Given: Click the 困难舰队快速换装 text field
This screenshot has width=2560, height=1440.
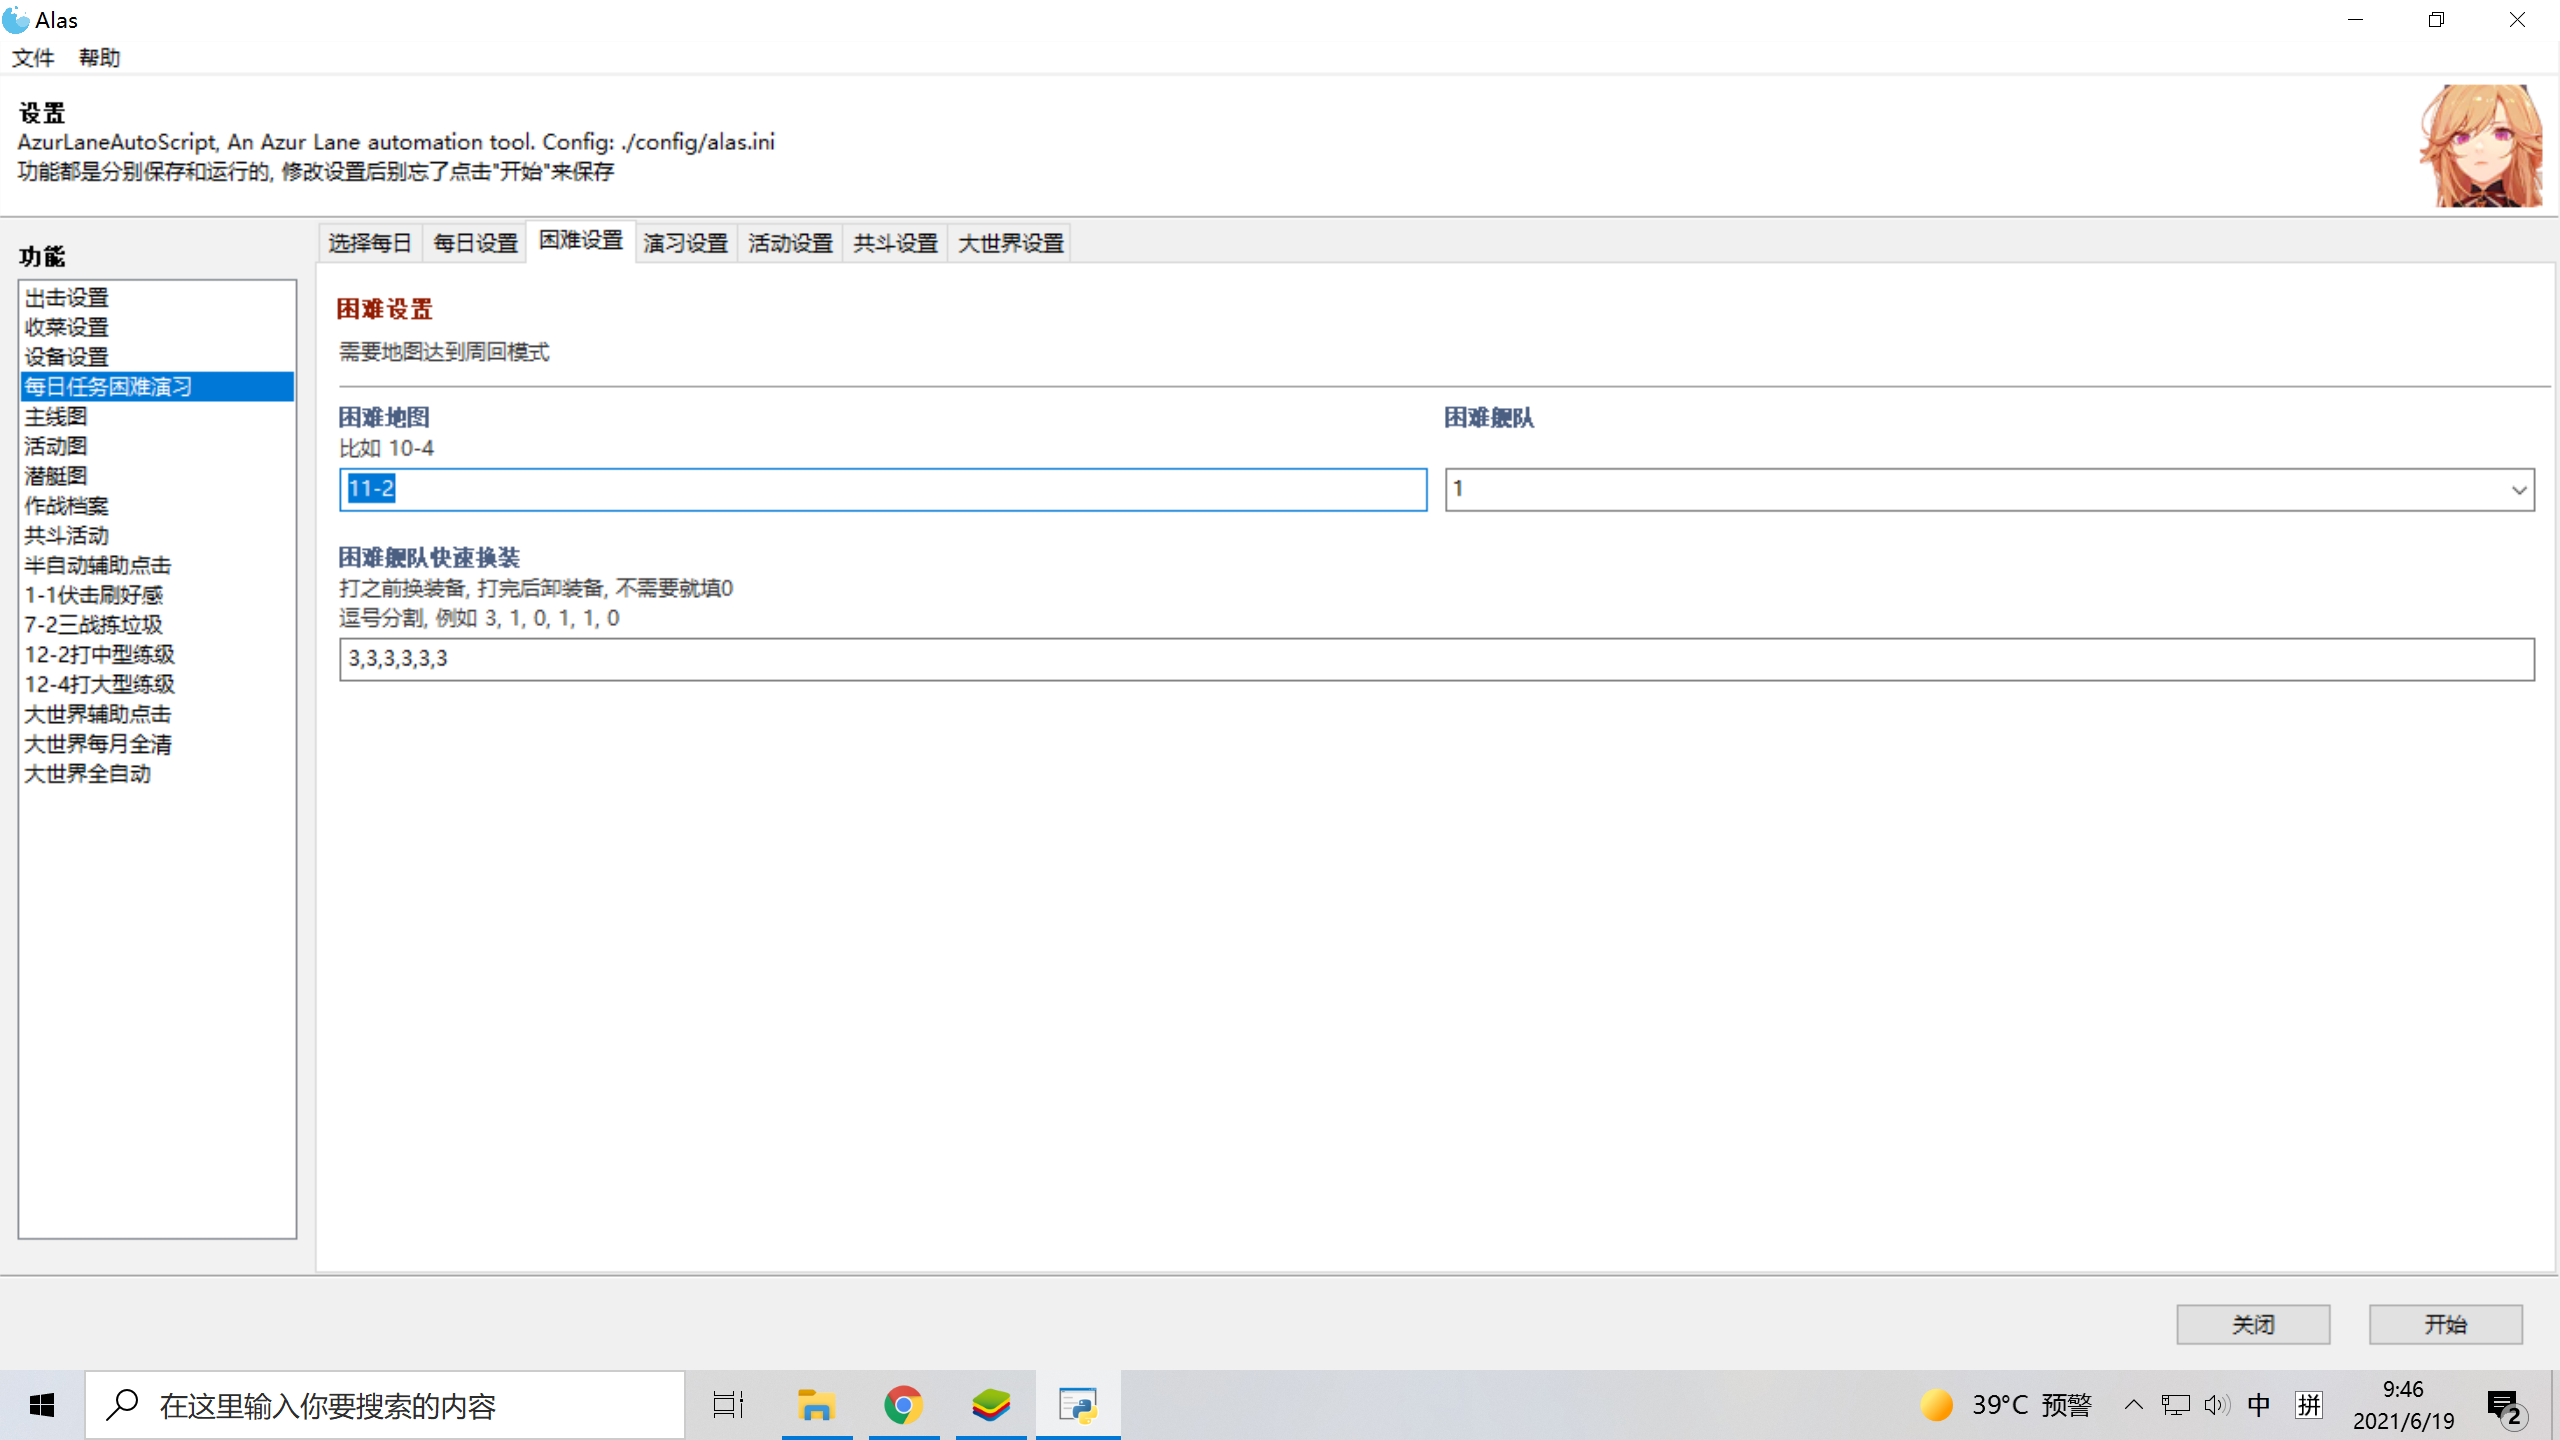Looking at the screenshot, I should pos(1437,659).
